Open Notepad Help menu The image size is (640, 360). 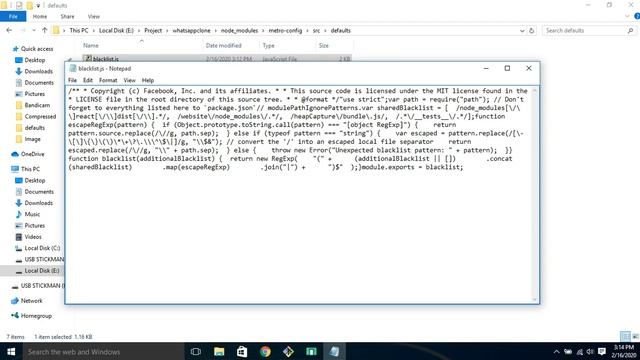pos(148,80)
